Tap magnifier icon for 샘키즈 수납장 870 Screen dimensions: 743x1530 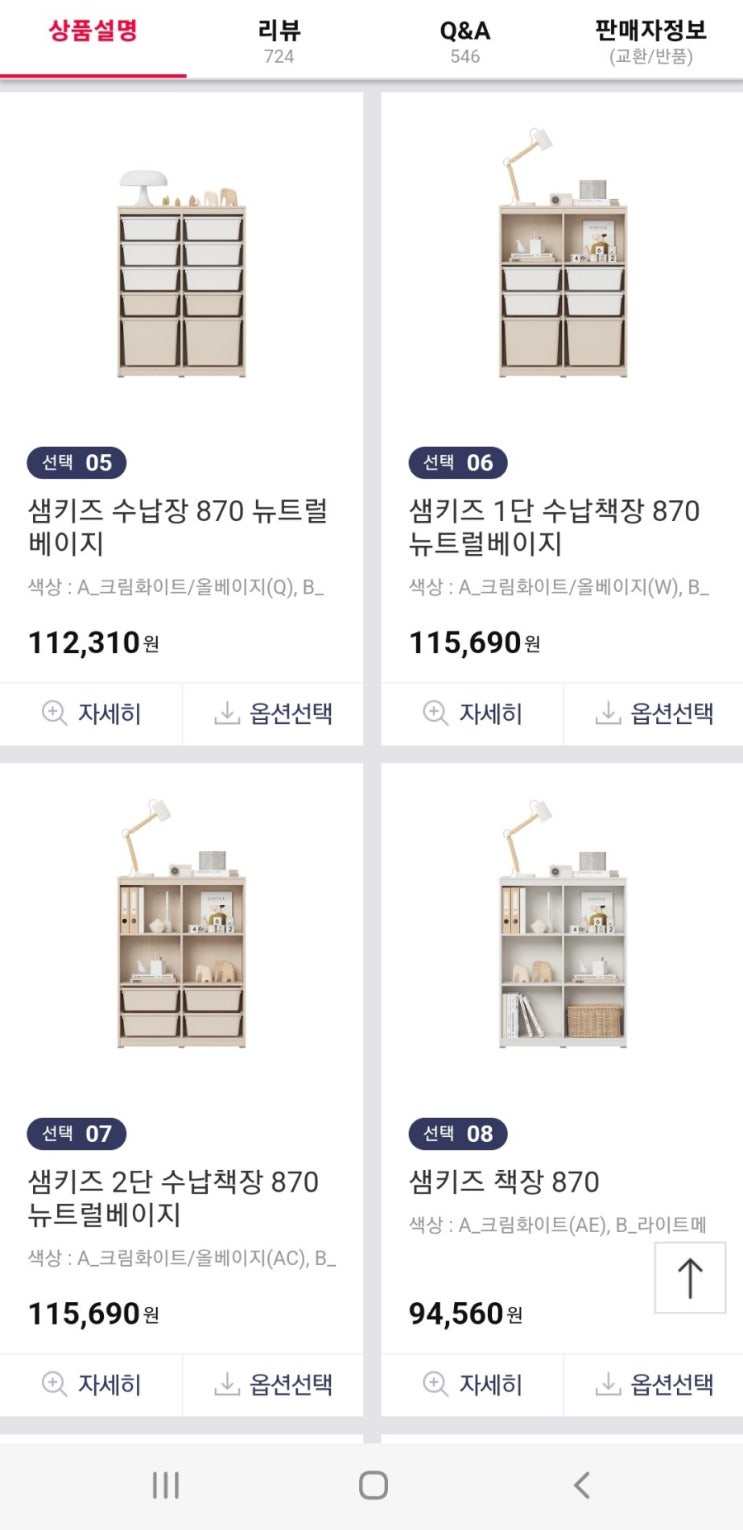(54, 713)
